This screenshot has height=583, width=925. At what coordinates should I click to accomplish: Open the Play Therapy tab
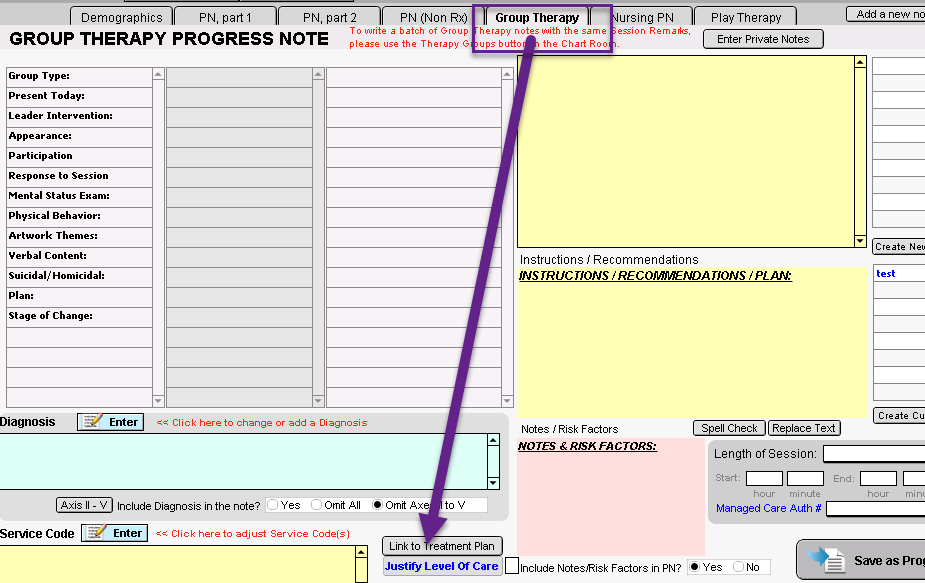tap(745, 17)
